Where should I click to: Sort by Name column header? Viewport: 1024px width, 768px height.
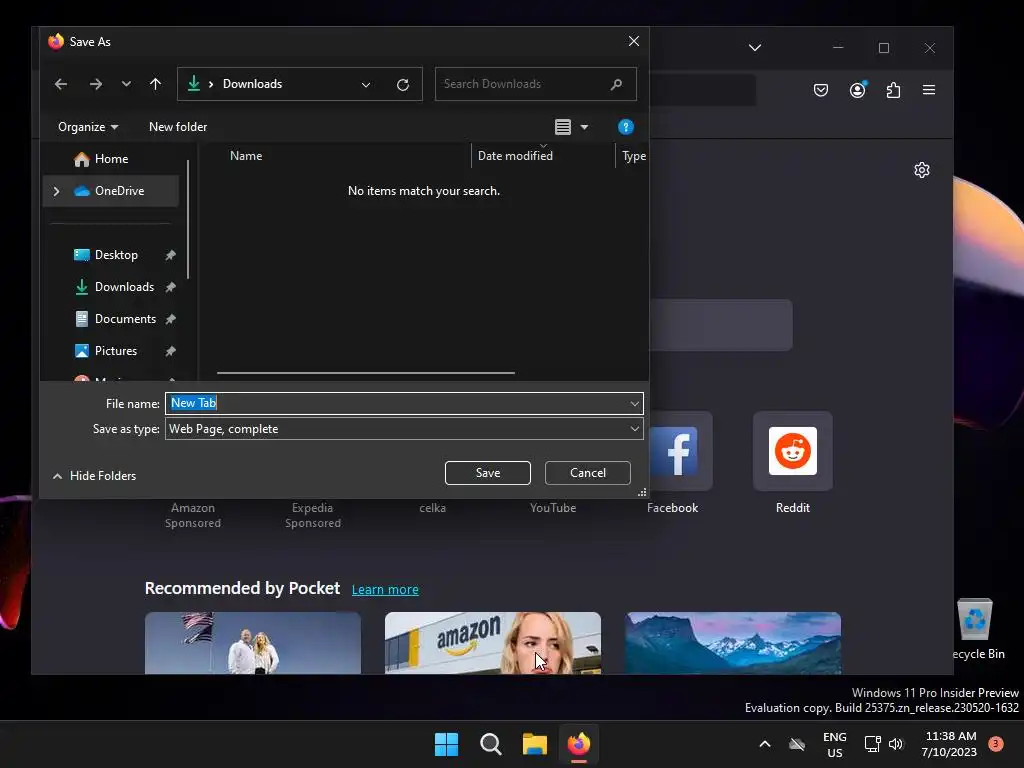click(246, 155)
